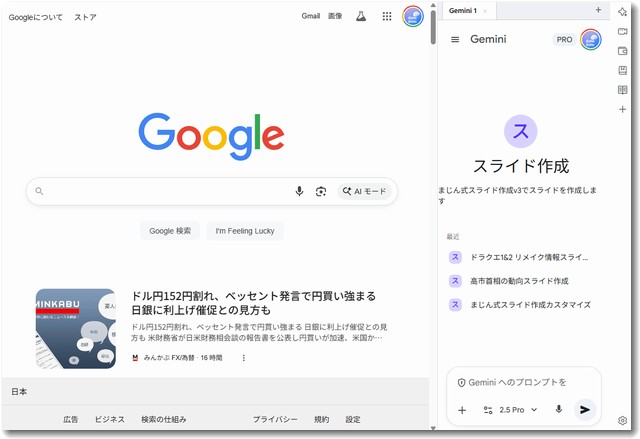Start voice search in Google search box
The width and height of the screenshot is (640, 439).
point(299,191)
